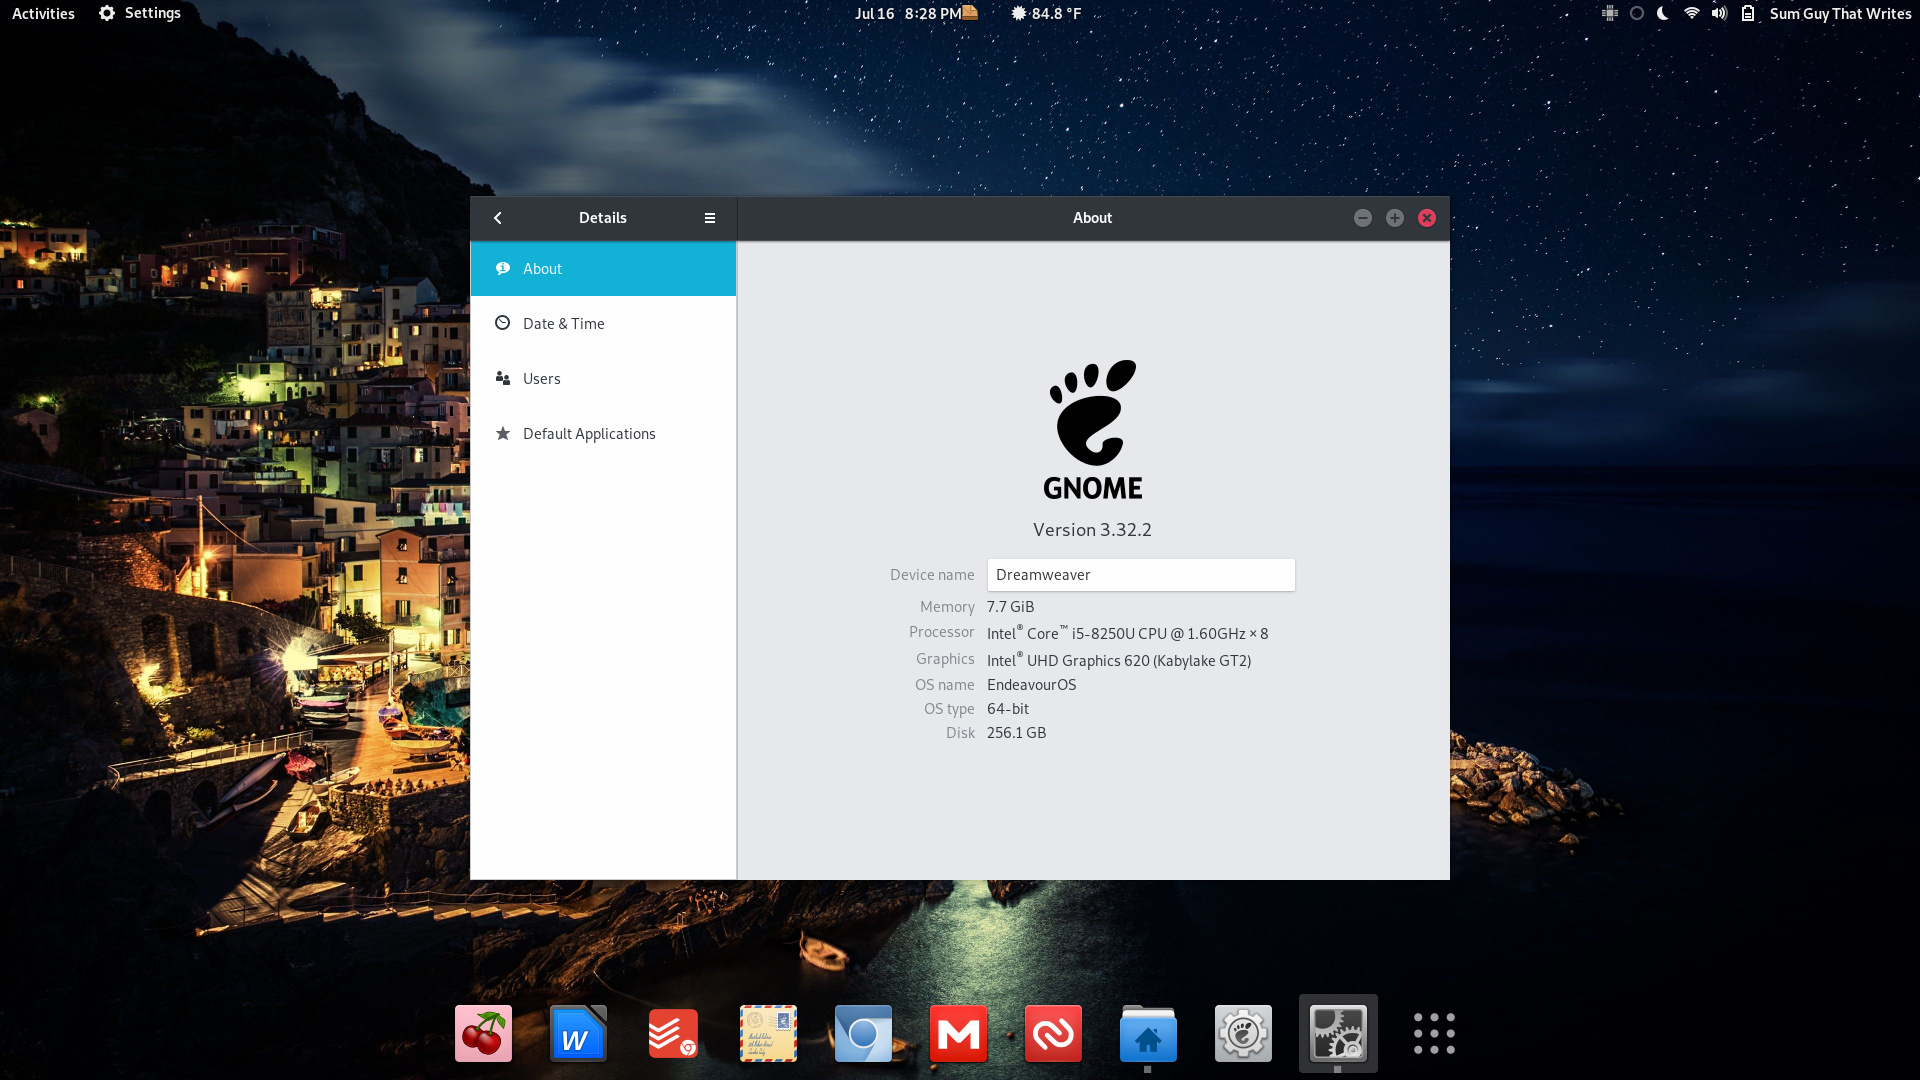This screenshot has width=1920, height=1080.
Task: Close the Settings window
Action: (1427, 218)
